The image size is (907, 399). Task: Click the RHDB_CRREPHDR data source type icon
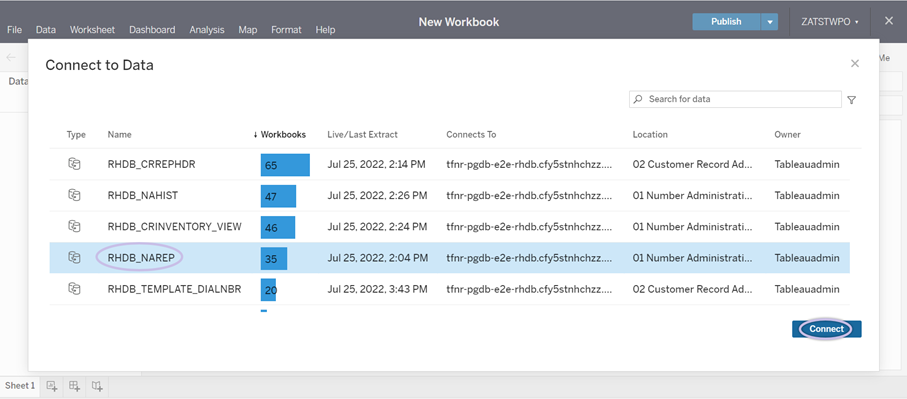click(x=74, y=164)
